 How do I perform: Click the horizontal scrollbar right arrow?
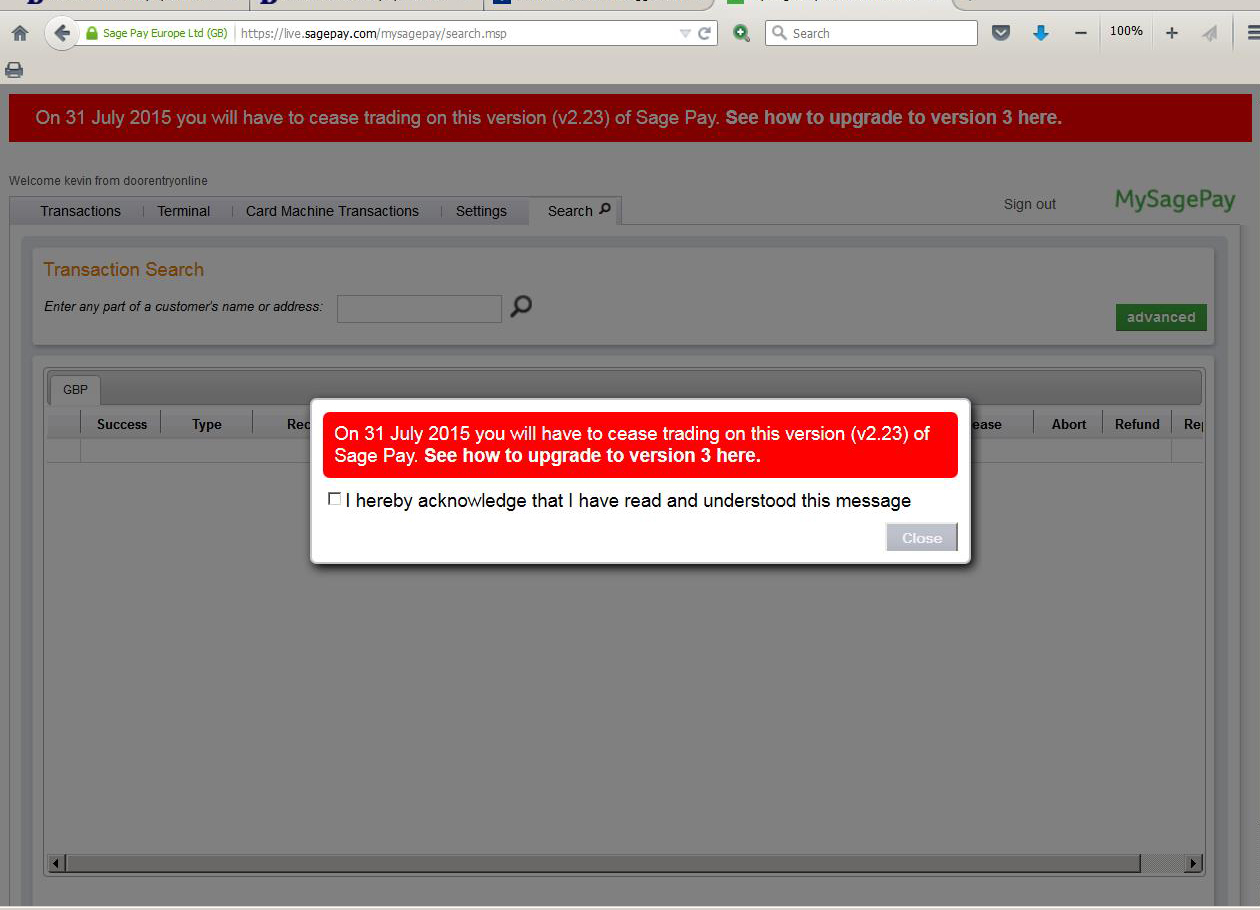1193,863
